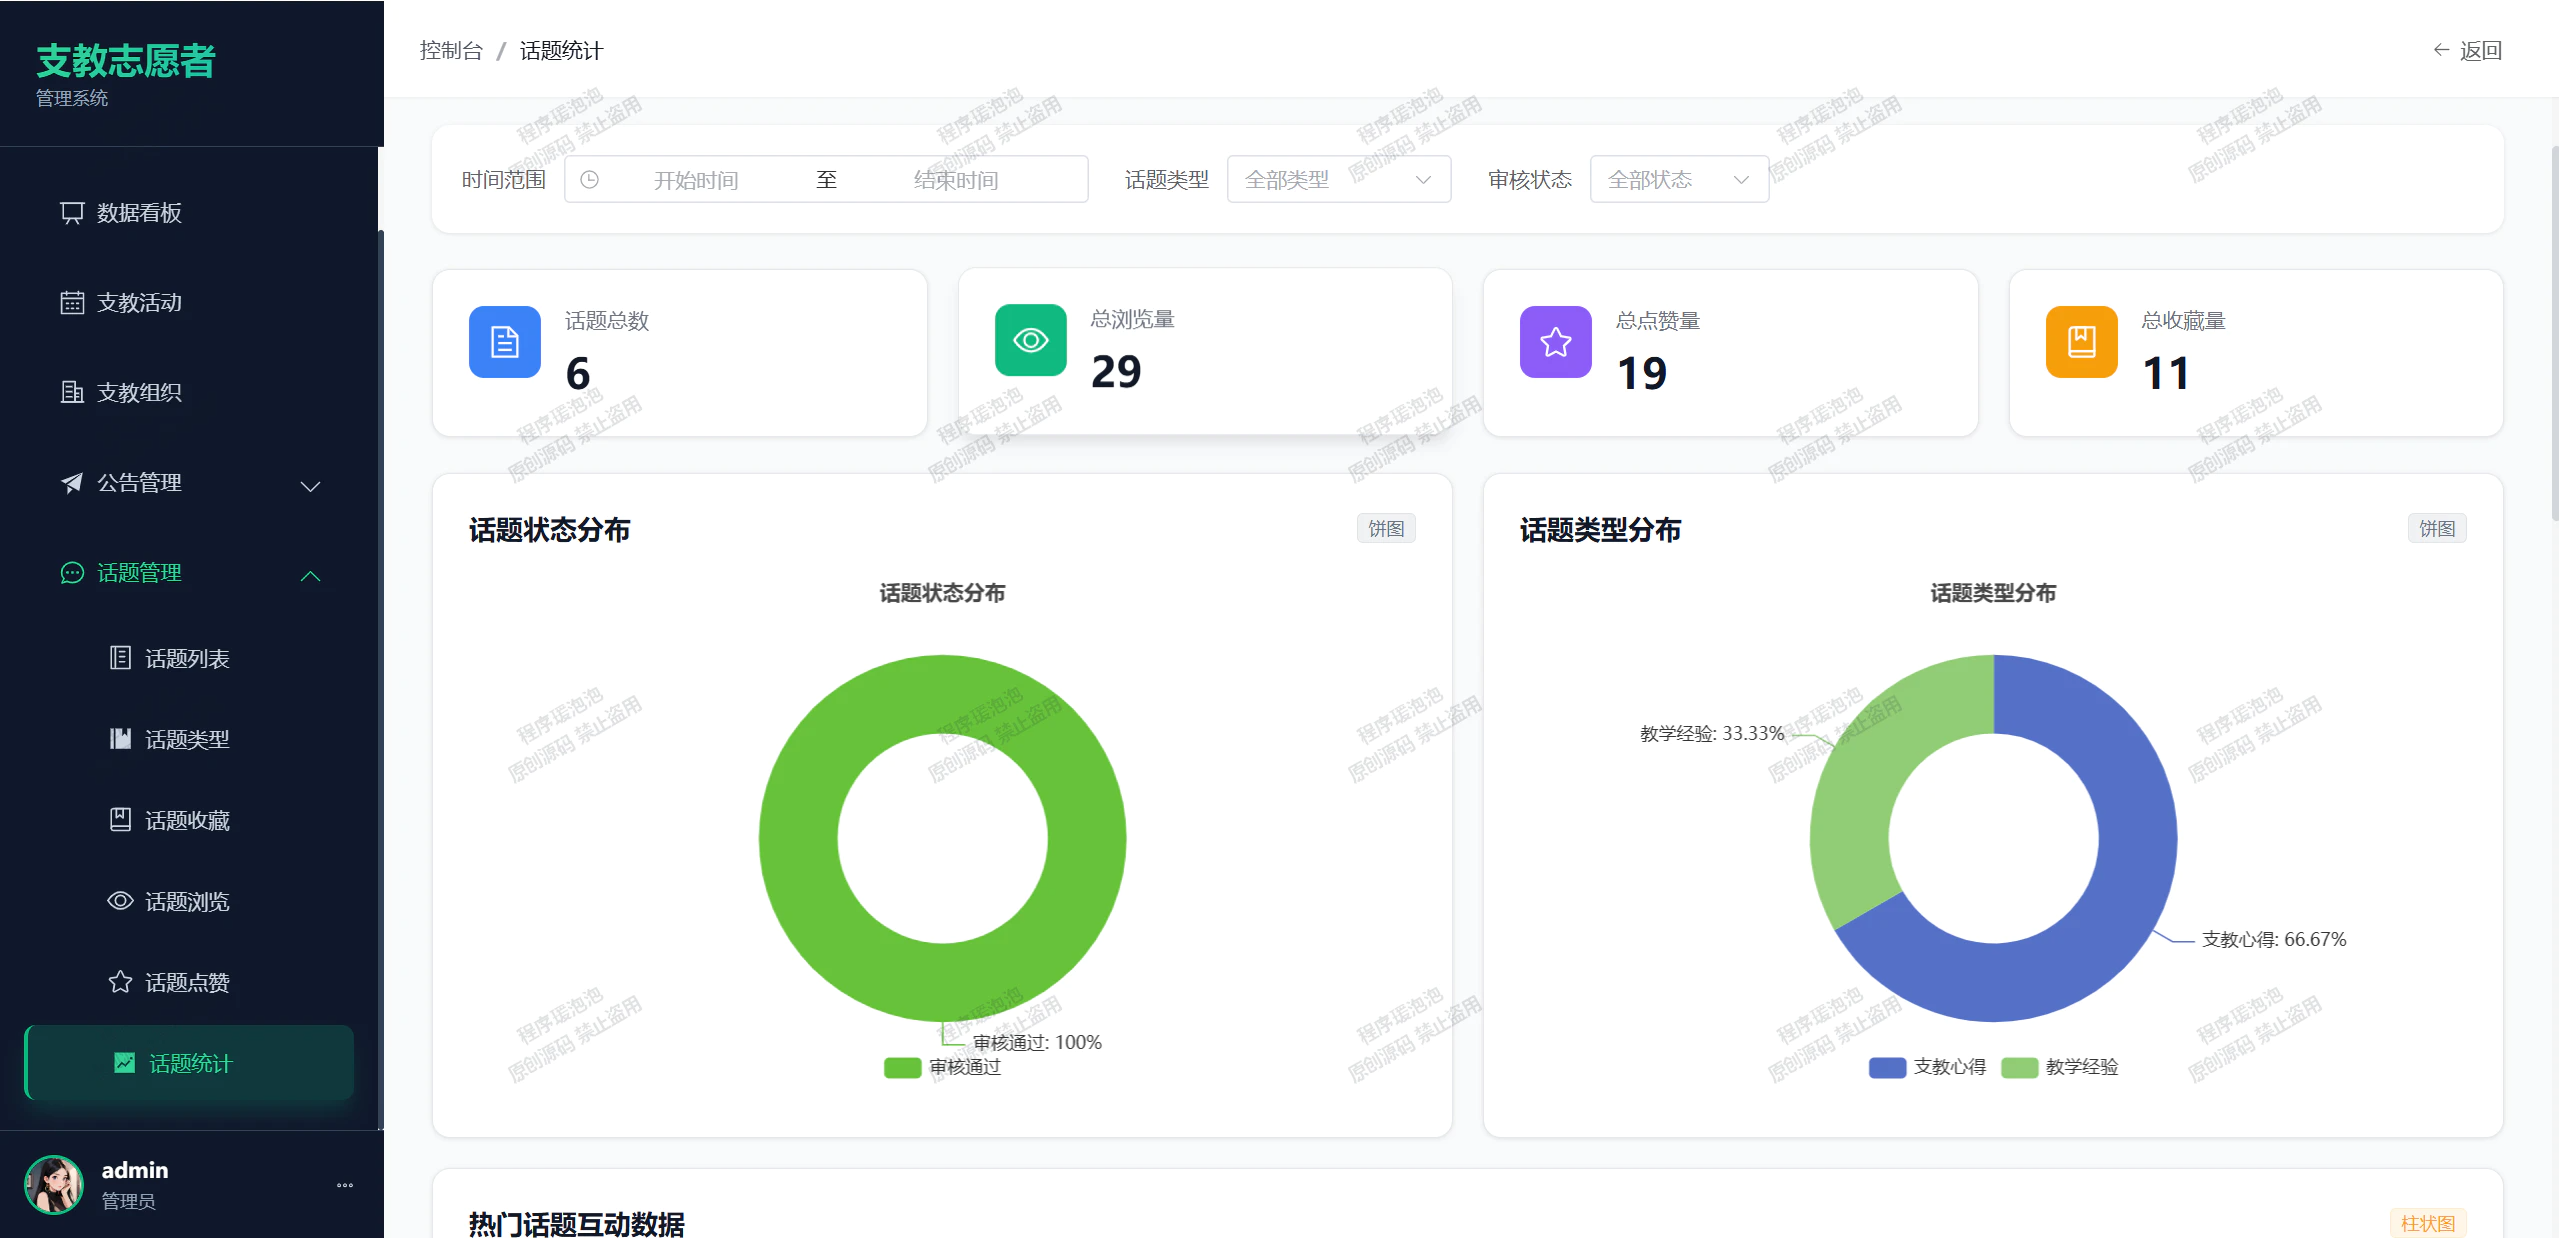Viewport: 2559px width, 1238px height.
Task: Go to 话题点赞 submenu item
Action: pyautogui.click(x=189, y=982)
